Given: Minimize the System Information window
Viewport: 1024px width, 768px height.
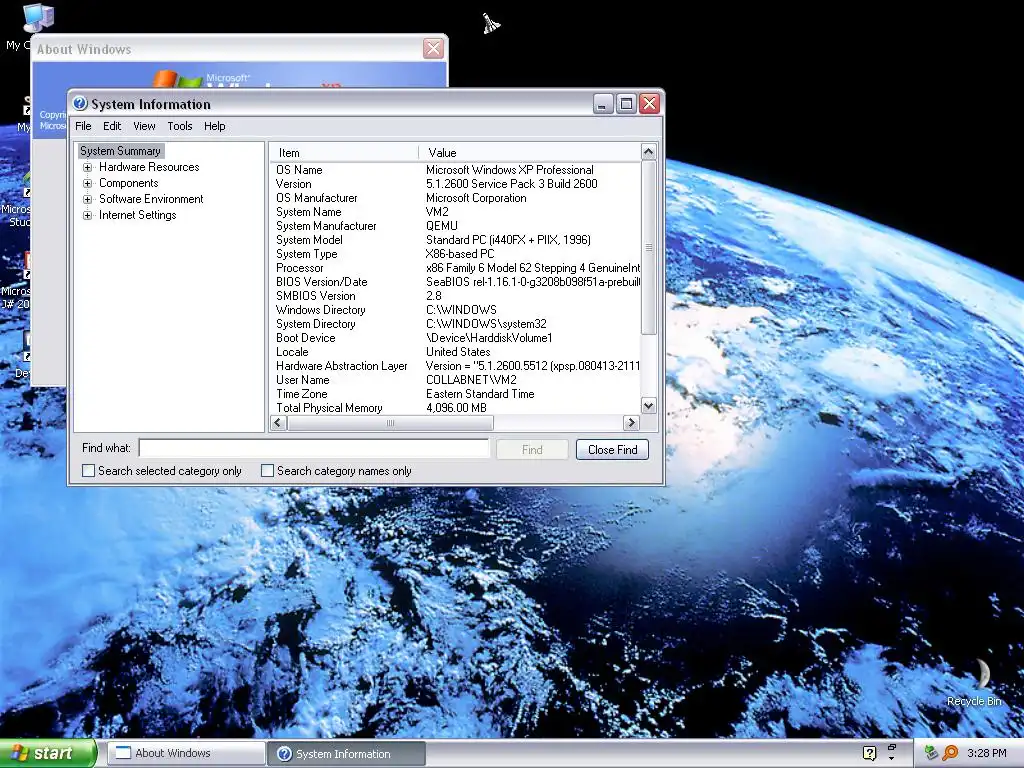Looking at the screenshot, I should (x=603, y=103).
